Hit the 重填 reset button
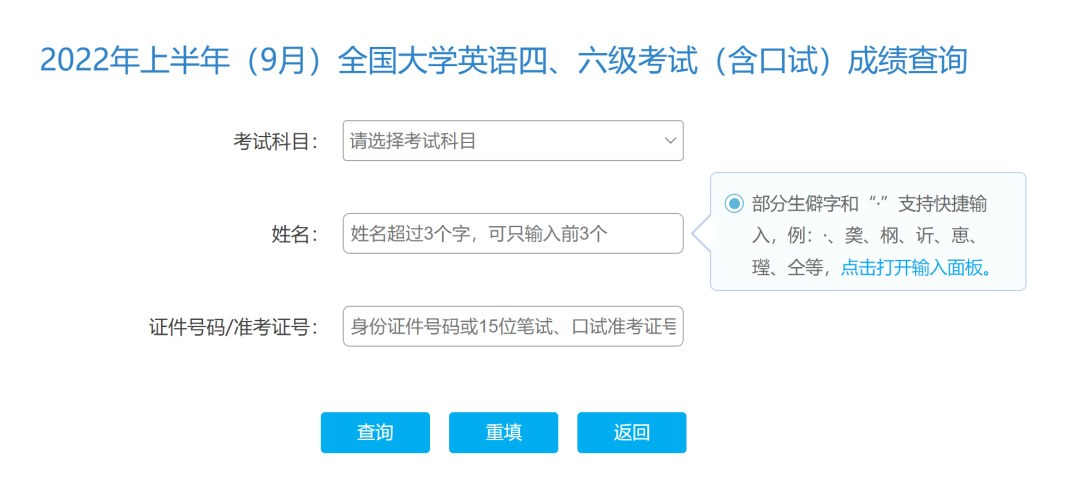The width and height of the screenshot is (1080, 487). 503,432
